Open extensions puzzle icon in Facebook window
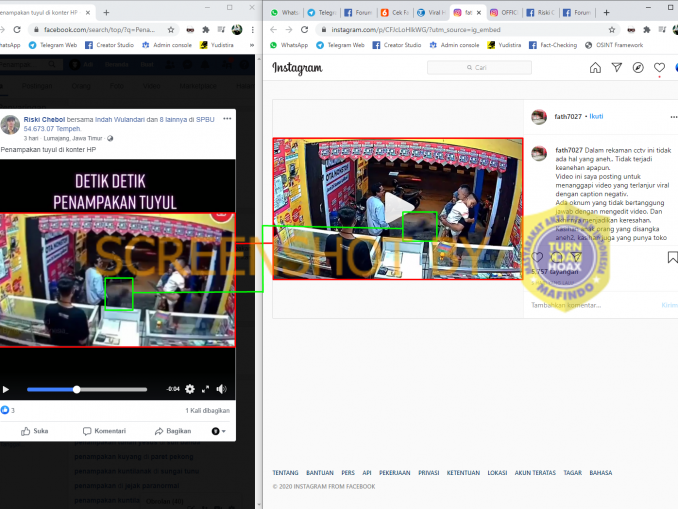The image size is (678, 509). [x=205, y=29]
